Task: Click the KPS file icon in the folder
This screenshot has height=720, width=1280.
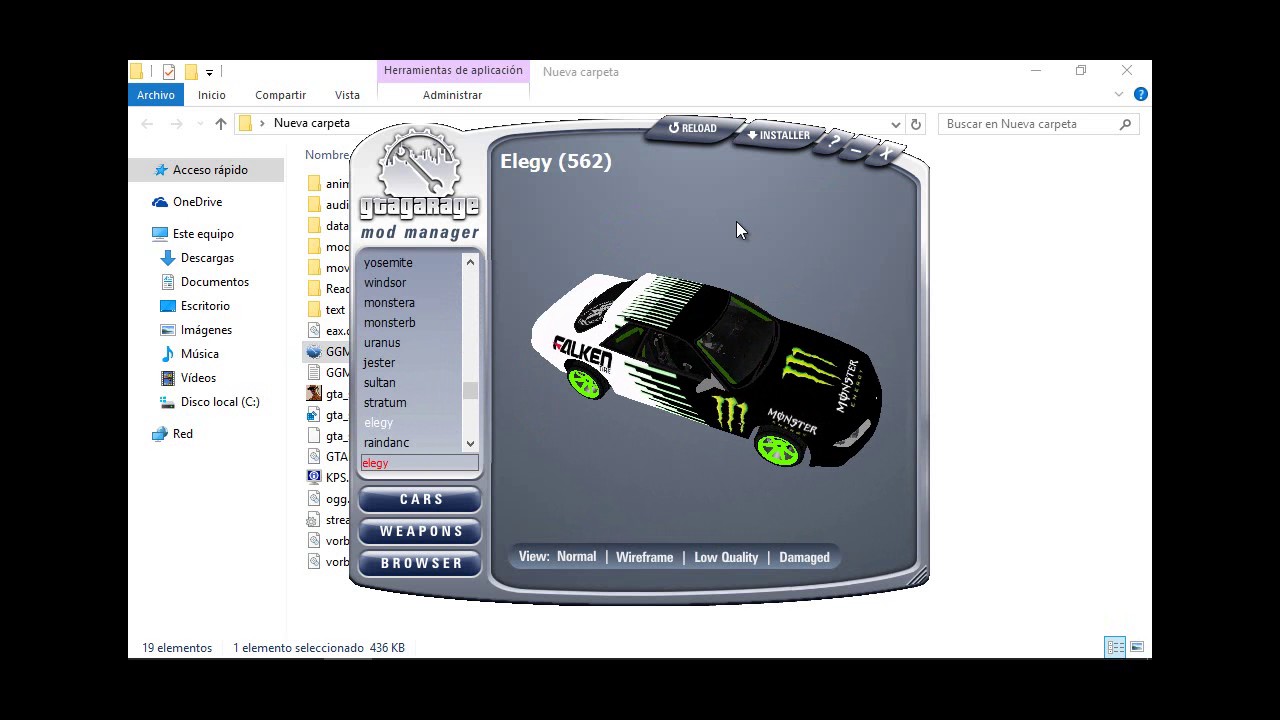Action: click(313, 477)
